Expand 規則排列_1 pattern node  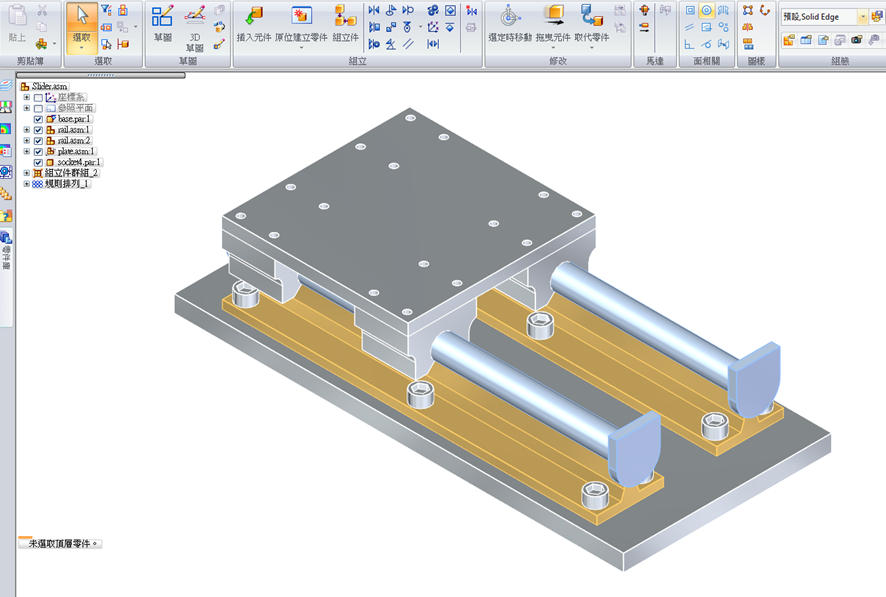pyautogui.click(x=27, y=184)
